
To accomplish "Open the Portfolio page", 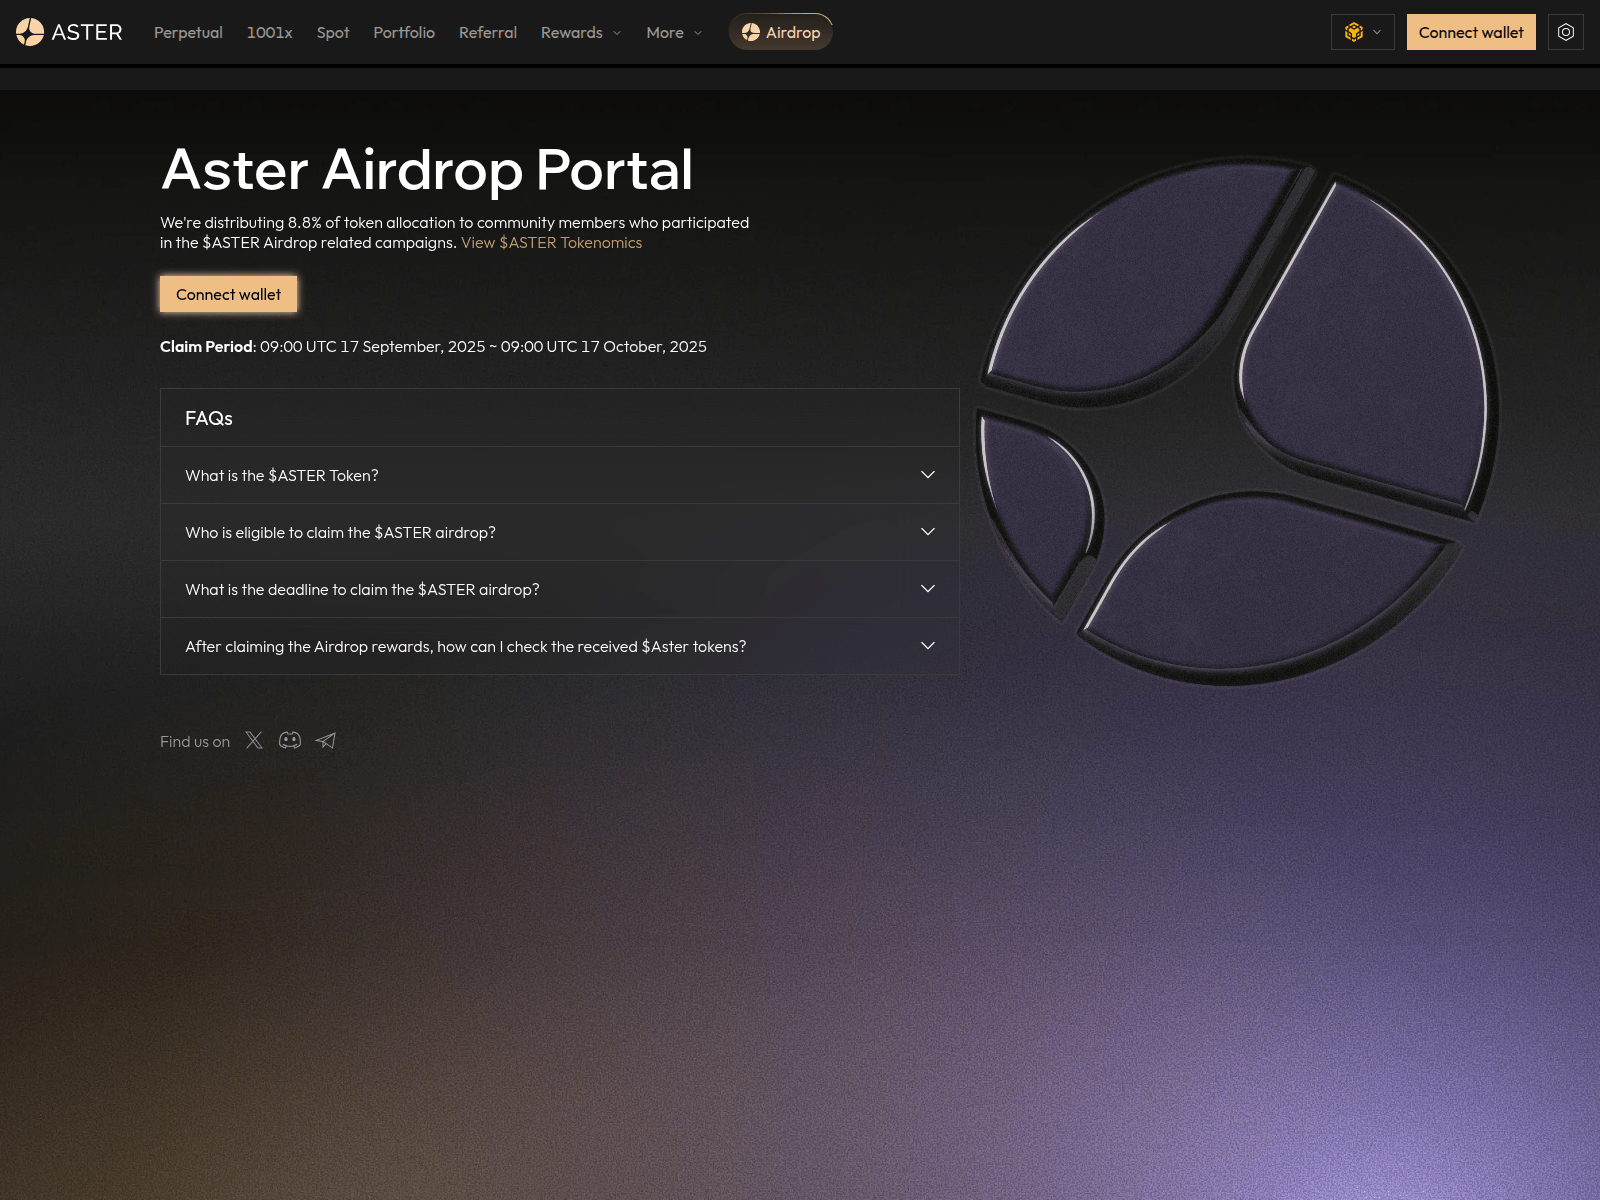I will (x=404, y=32).
